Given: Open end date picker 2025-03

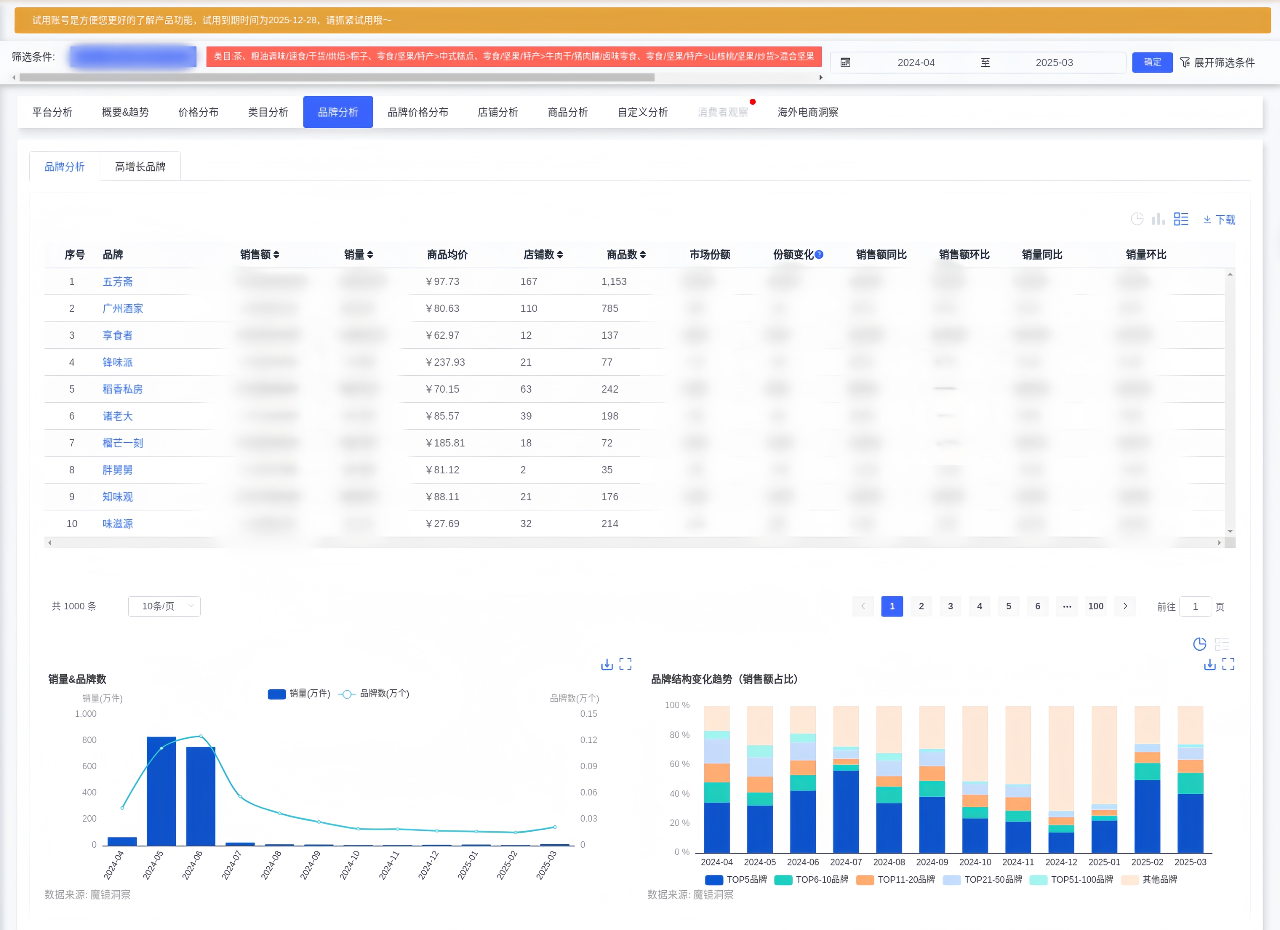Looking at the screenshot, I should [x=1054, y=62].
